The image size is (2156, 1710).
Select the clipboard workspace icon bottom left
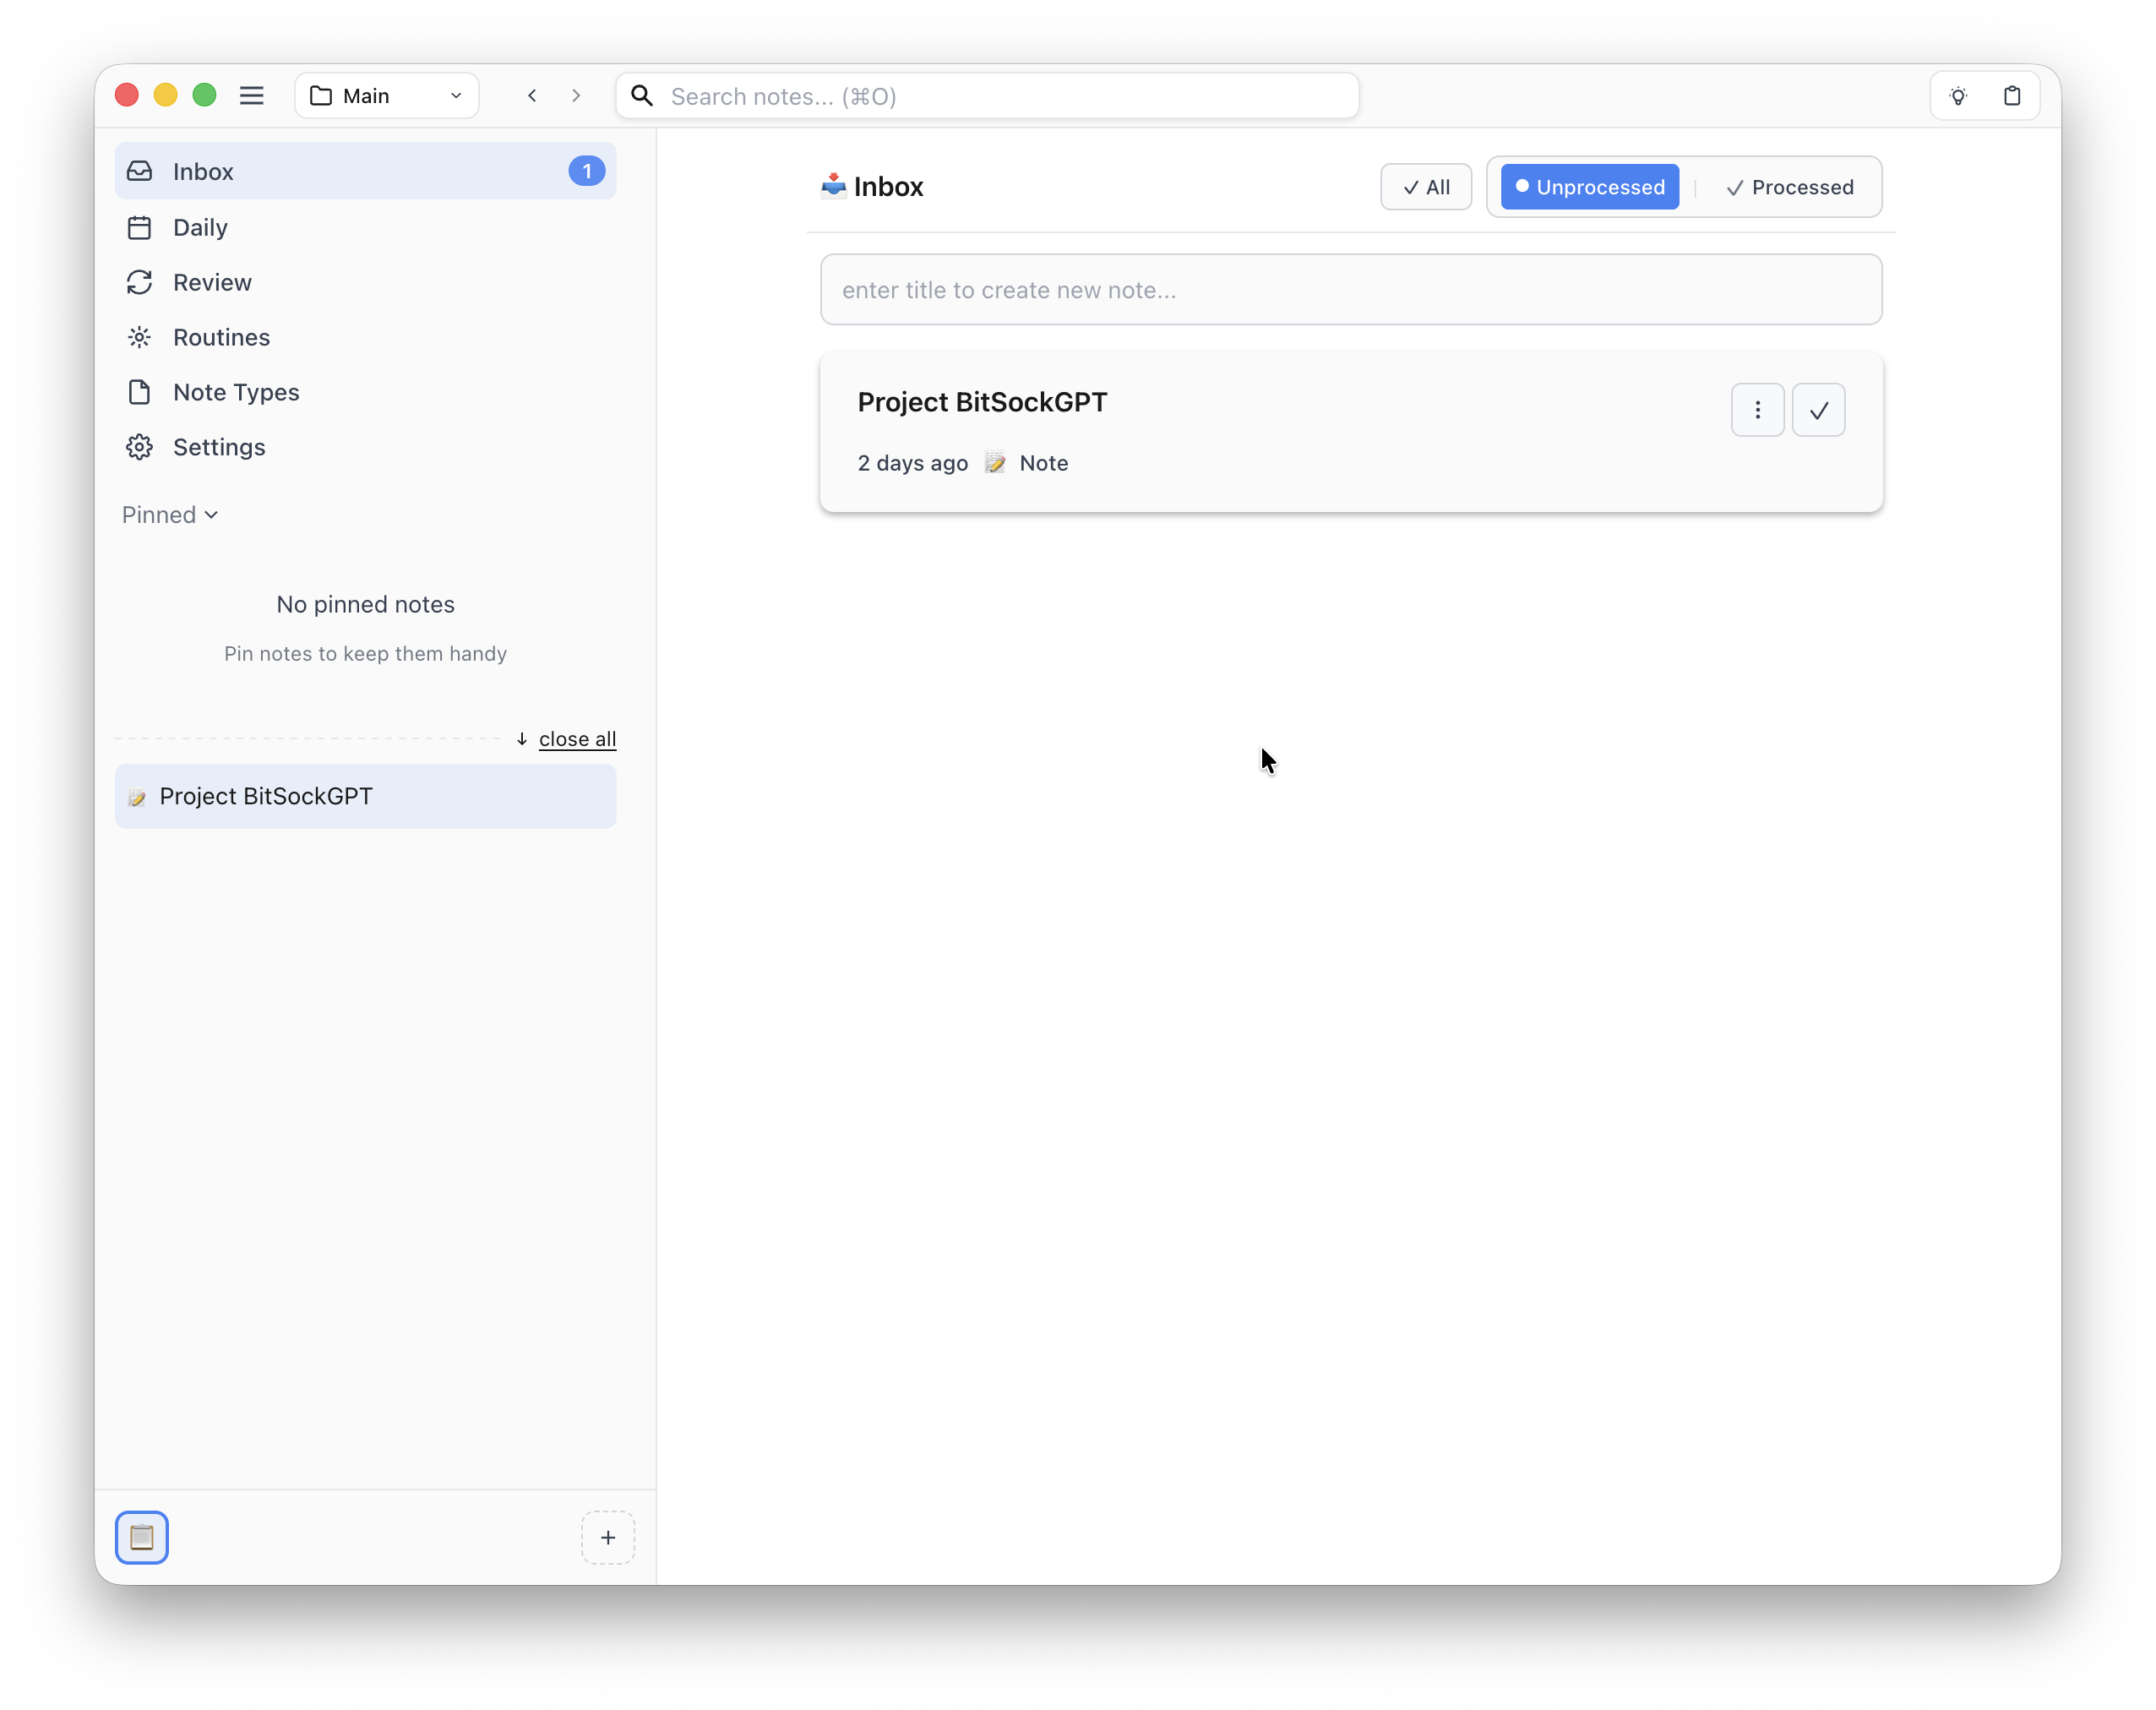pos(142,1537)
